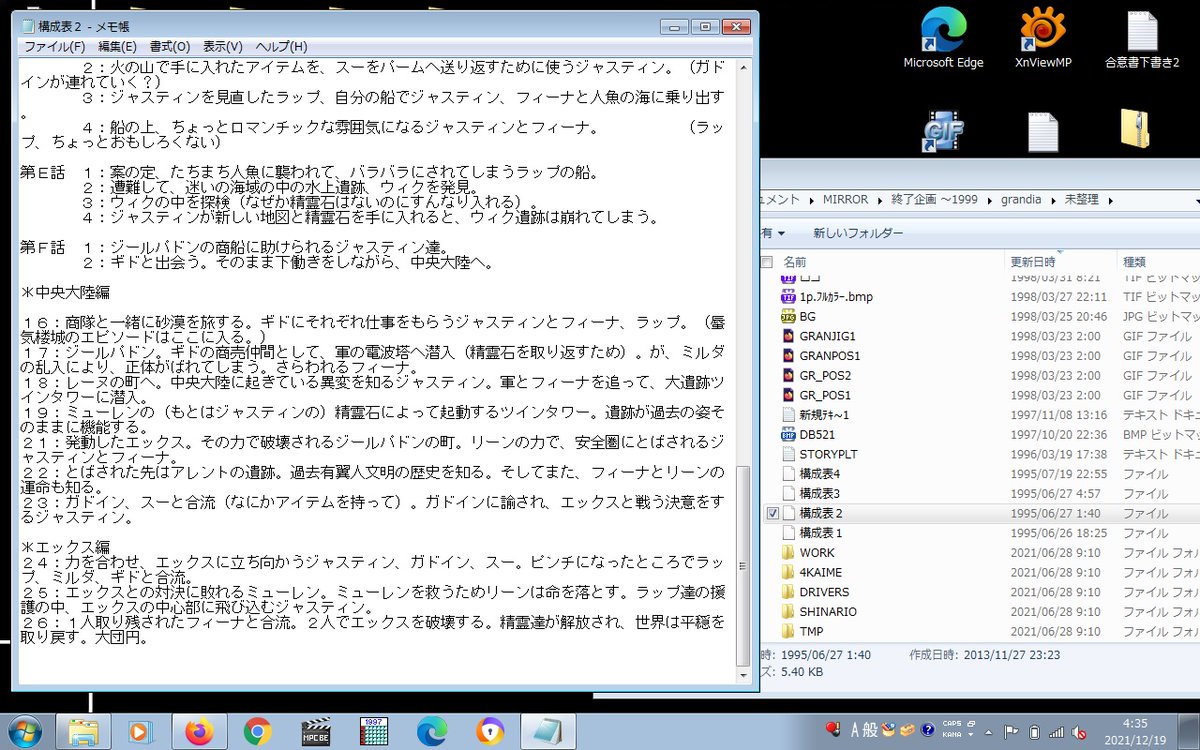Select the GIF shortcut icon on desktop
The height and width of the screenshot is (750, 1200).
pos(943,132)
